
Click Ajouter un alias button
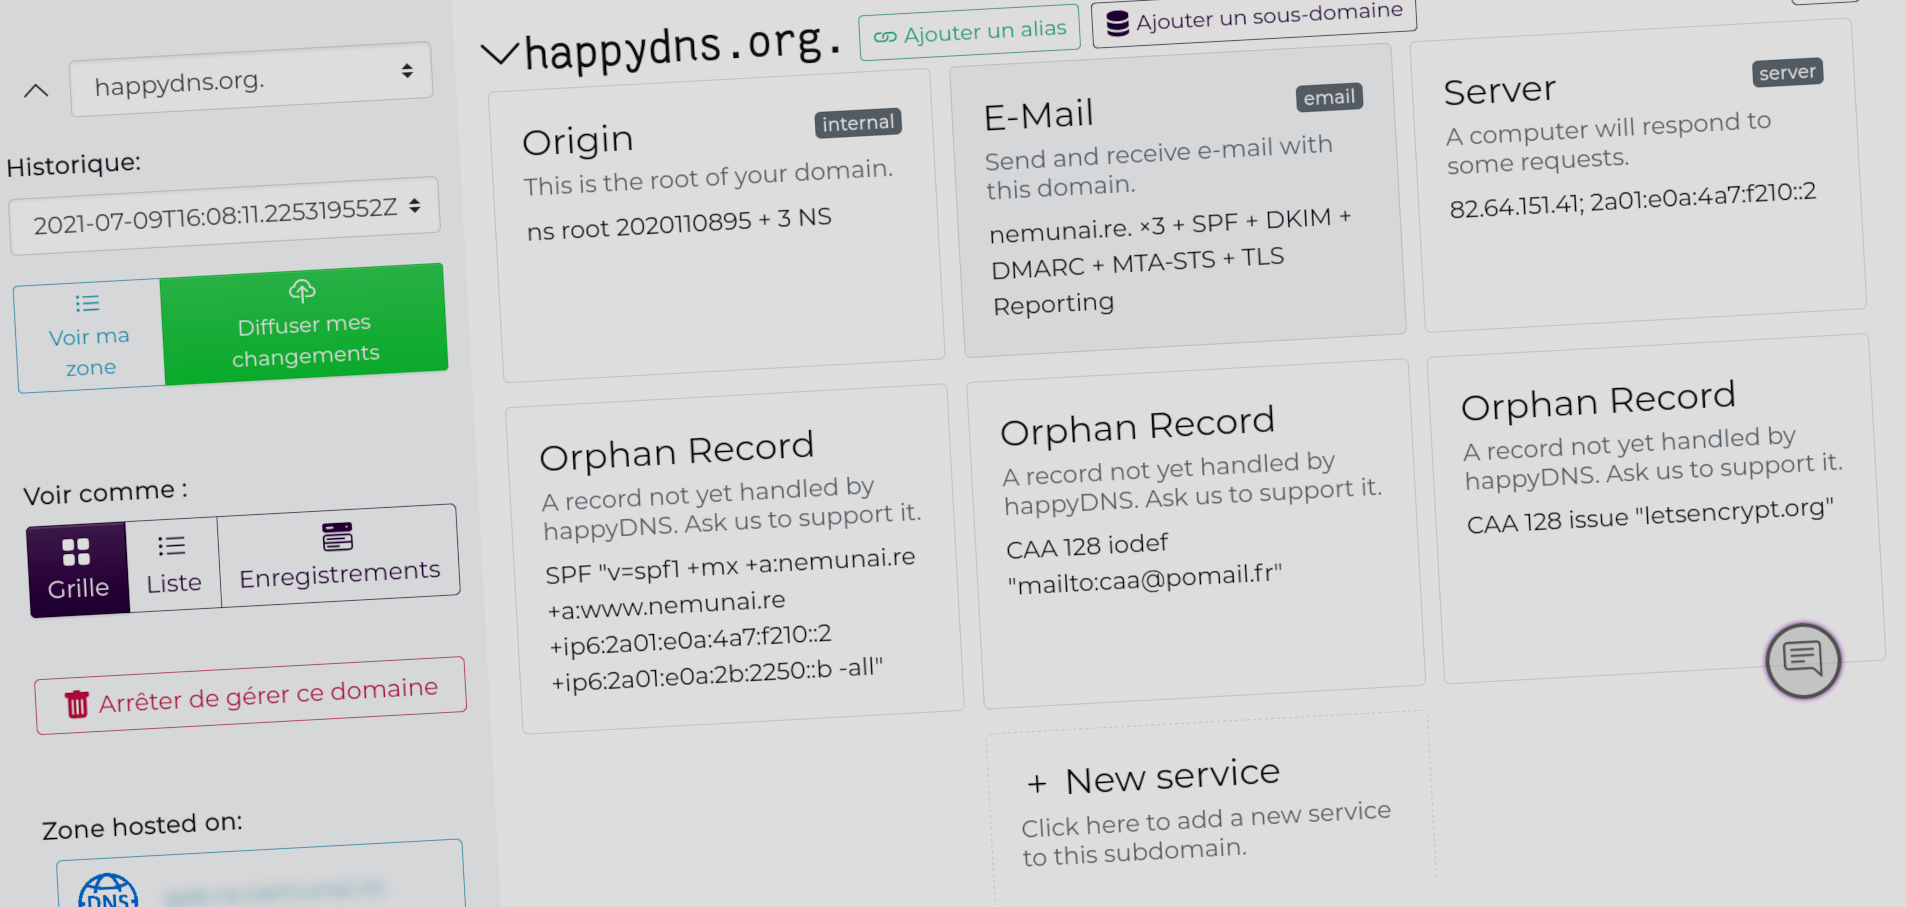click(970, 32)
